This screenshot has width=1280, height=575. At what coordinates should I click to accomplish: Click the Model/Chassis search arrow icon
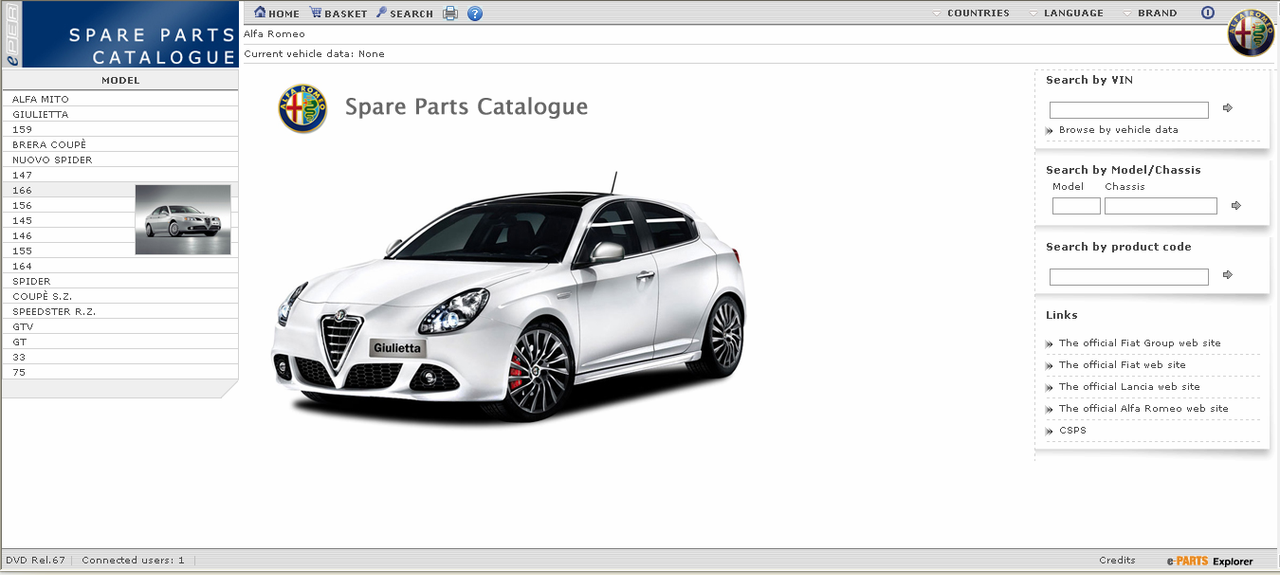[1236, 206]
